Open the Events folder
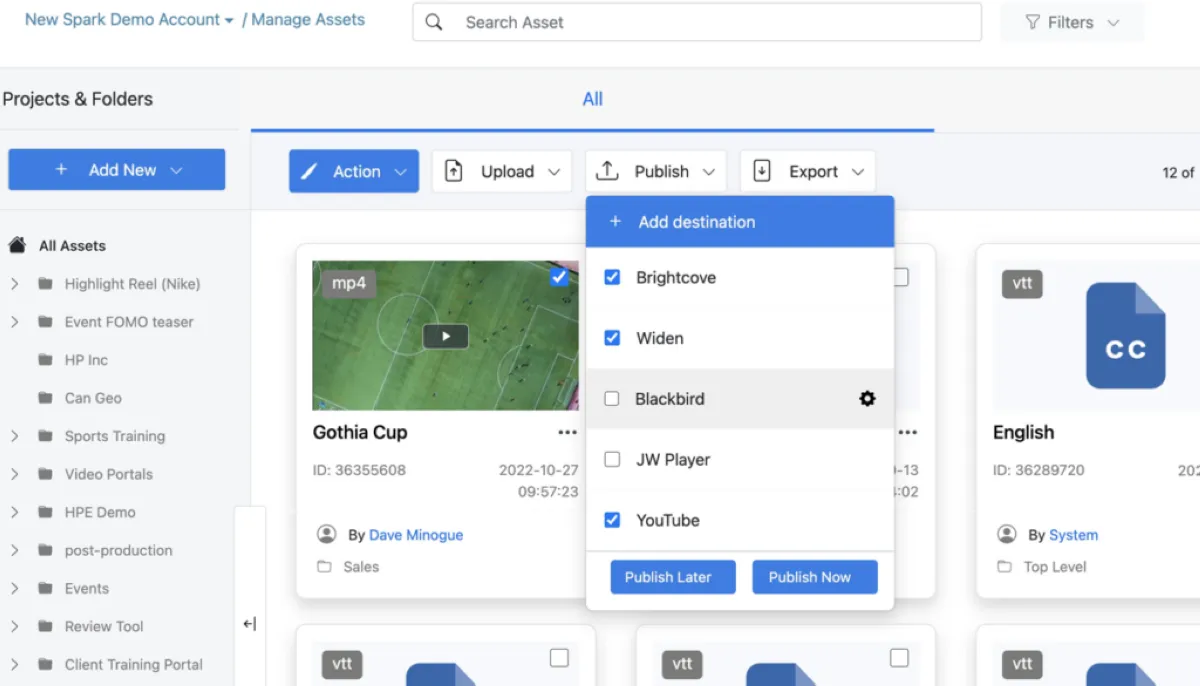Viewport: 1200px width, 686px height. pyautogui.click(x=87, y=588)
